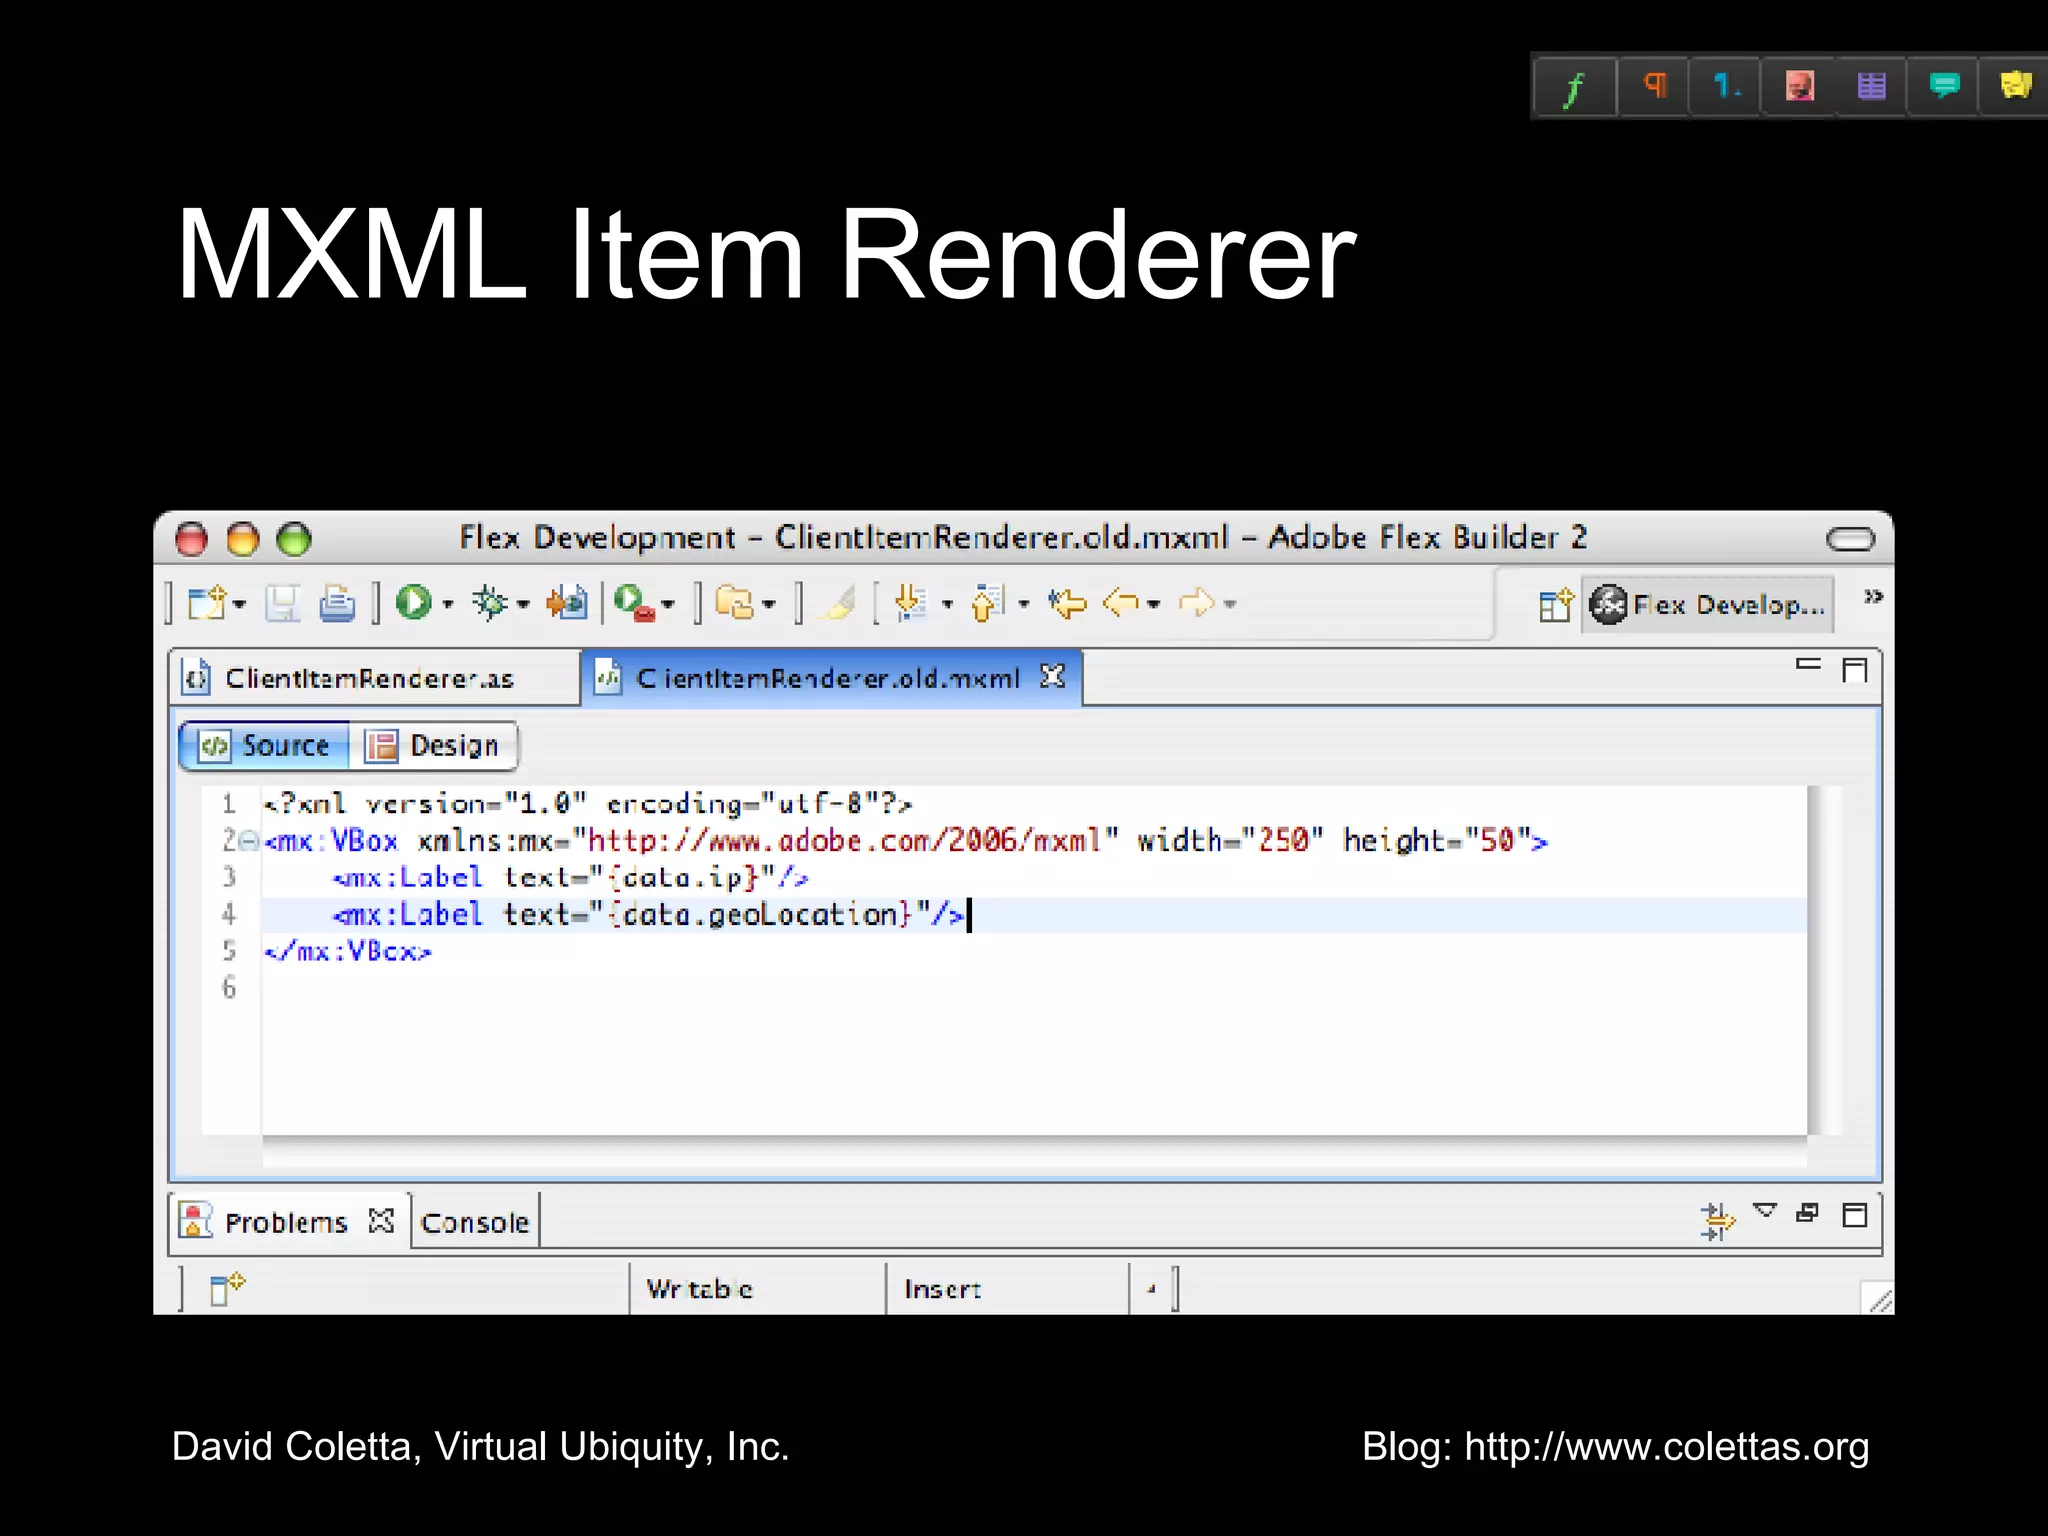Click the Last Edit Location icon

pos(1068,603)
